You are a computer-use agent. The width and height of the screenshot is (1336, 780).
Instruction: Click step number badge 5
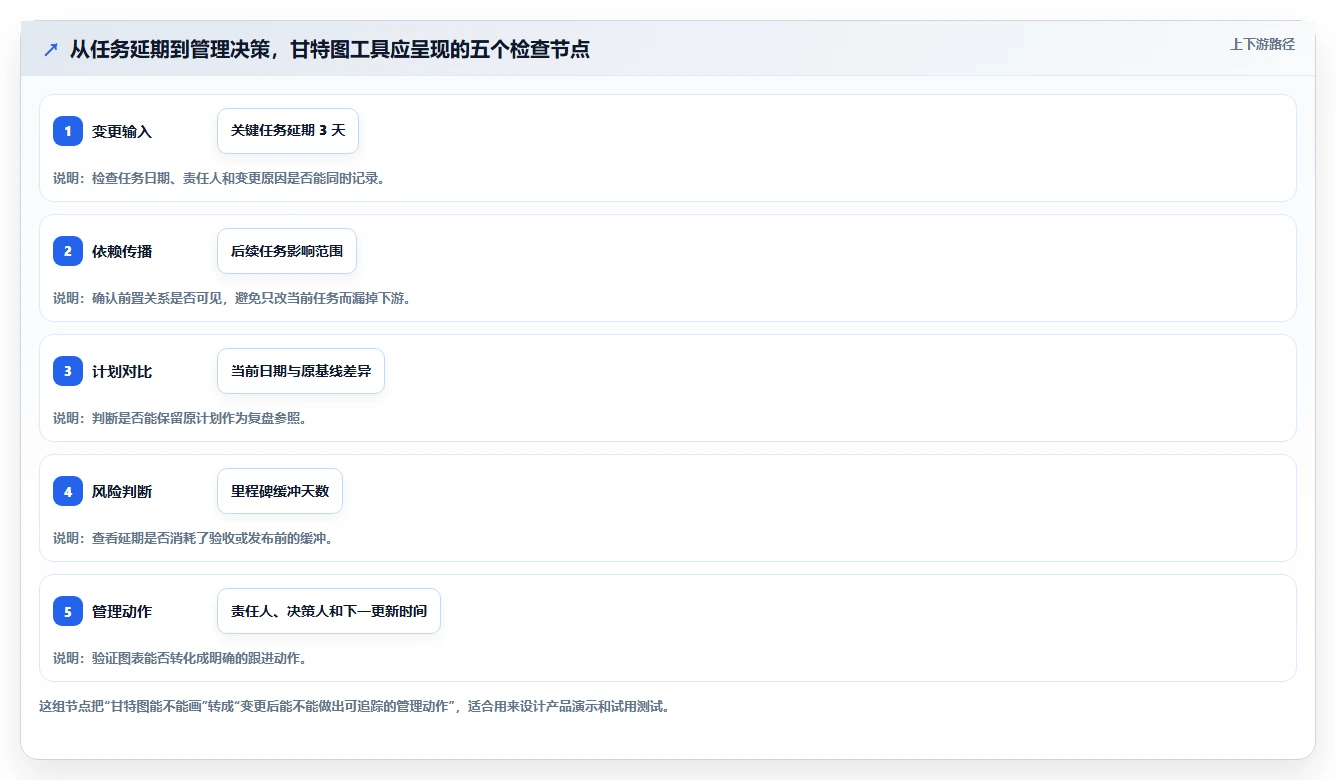pos(68,611)
